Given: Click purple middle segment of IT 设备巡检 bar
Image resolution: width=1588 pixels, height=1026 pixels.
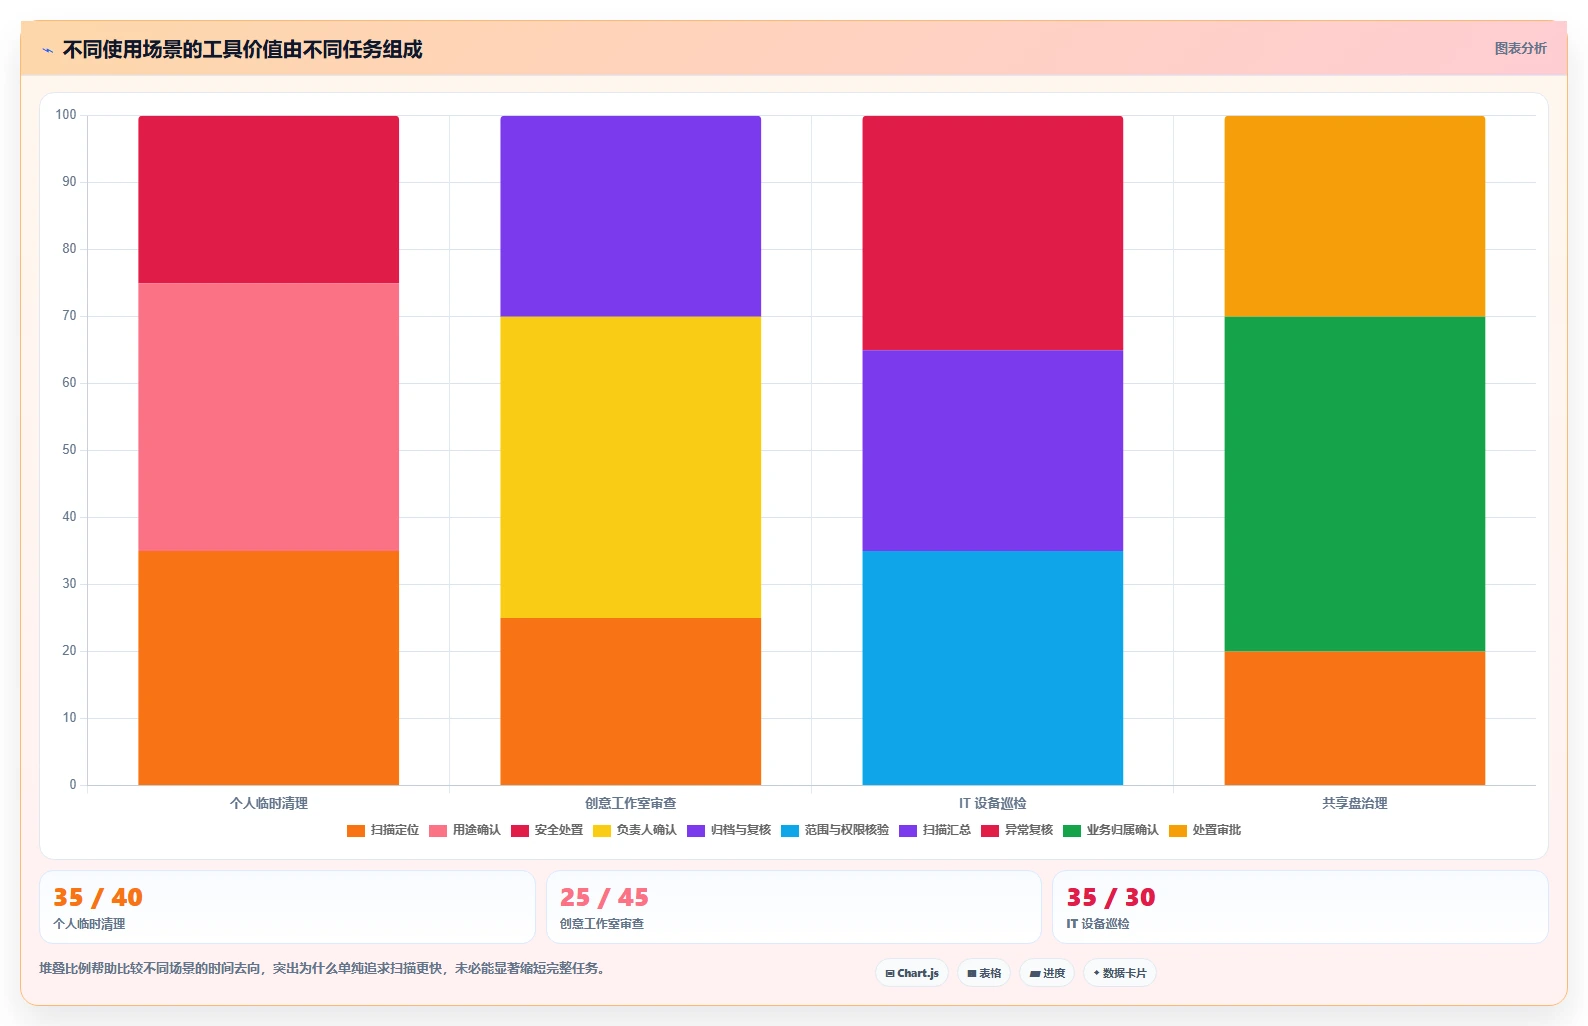Looking at the screenshot, I should tap(992, 450).
